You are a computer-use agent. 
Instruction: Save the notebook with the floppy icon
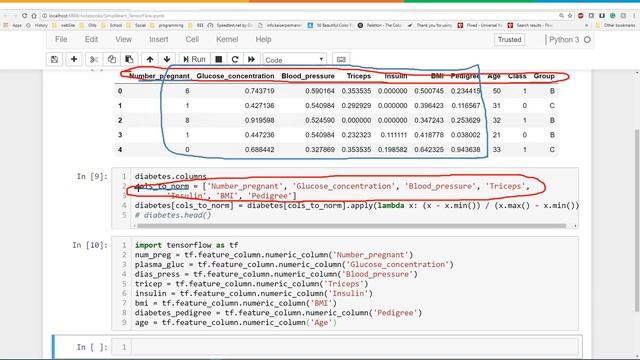click(54, 60)
